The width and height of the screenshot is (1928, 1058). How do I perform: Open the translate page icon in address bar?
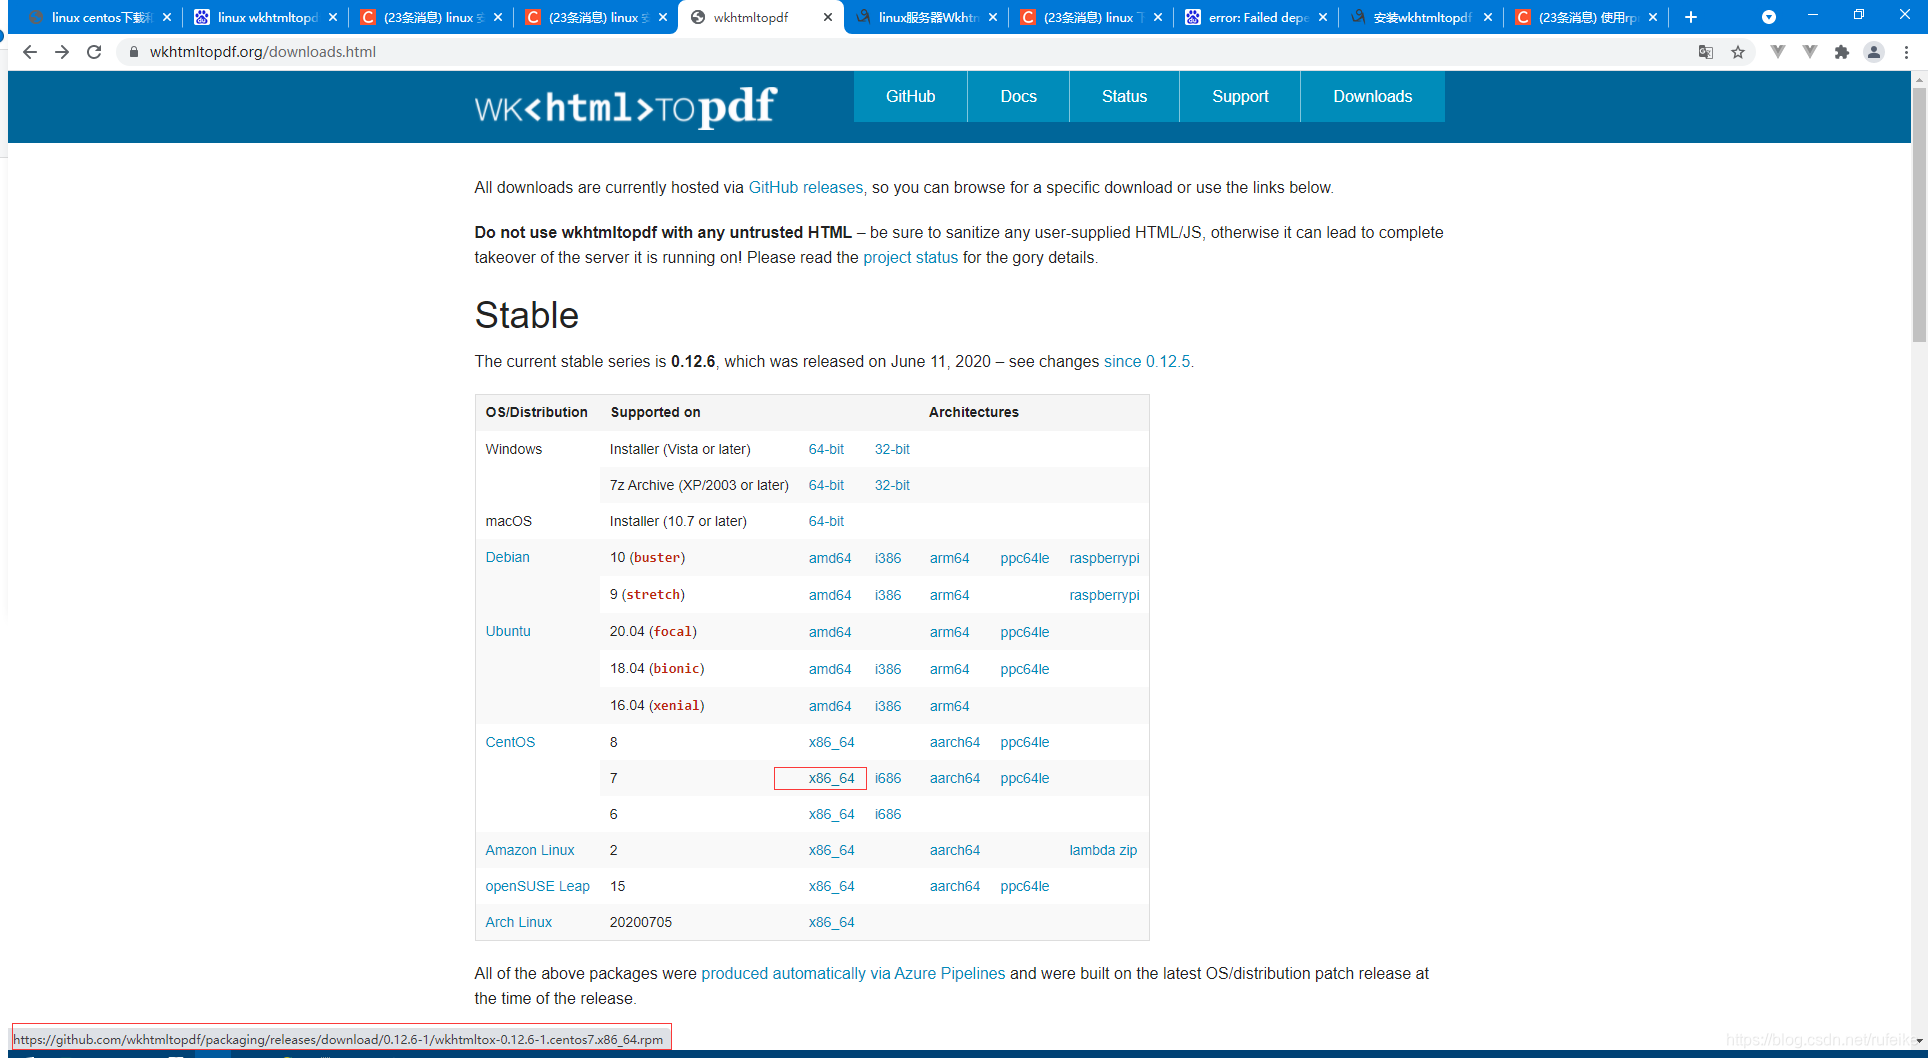tap(1706, 52)
